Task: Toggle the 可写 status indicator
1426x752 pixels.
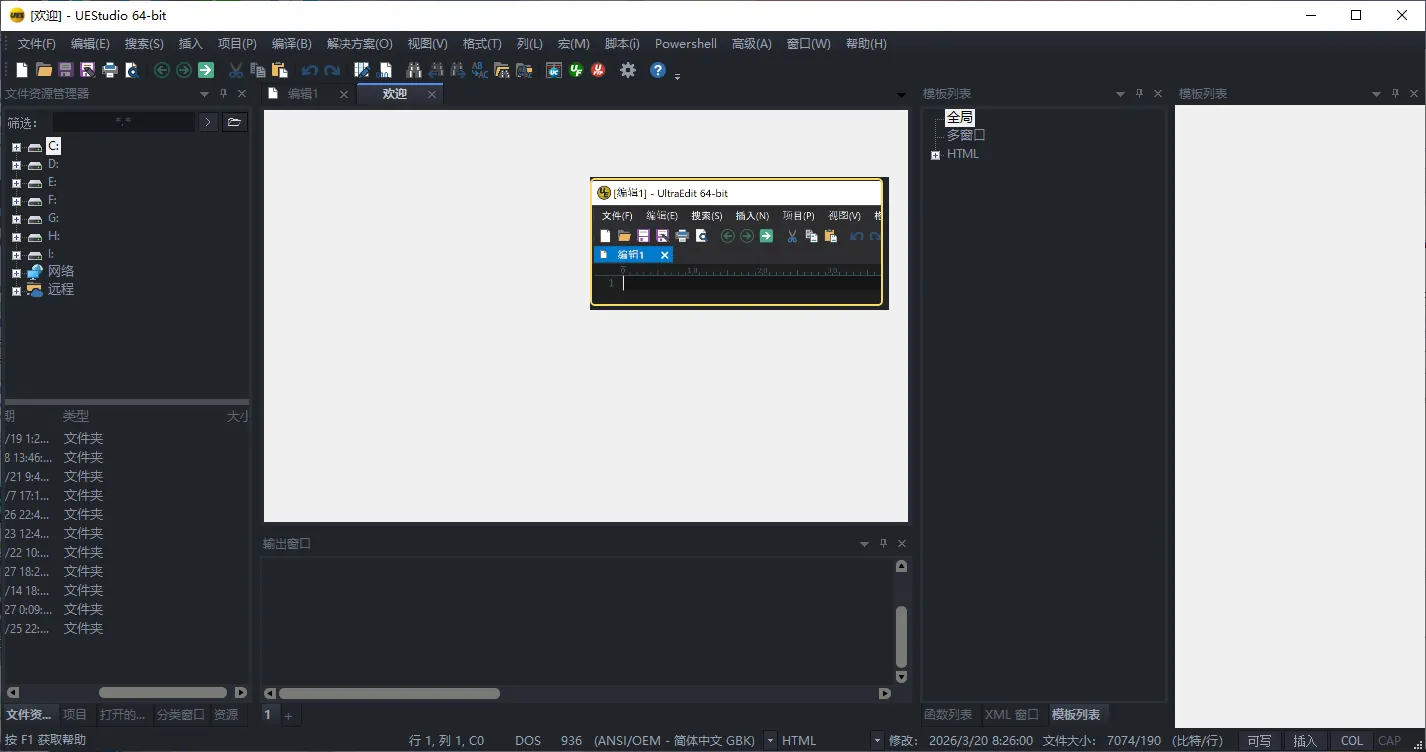Action: coord(1259,740)
